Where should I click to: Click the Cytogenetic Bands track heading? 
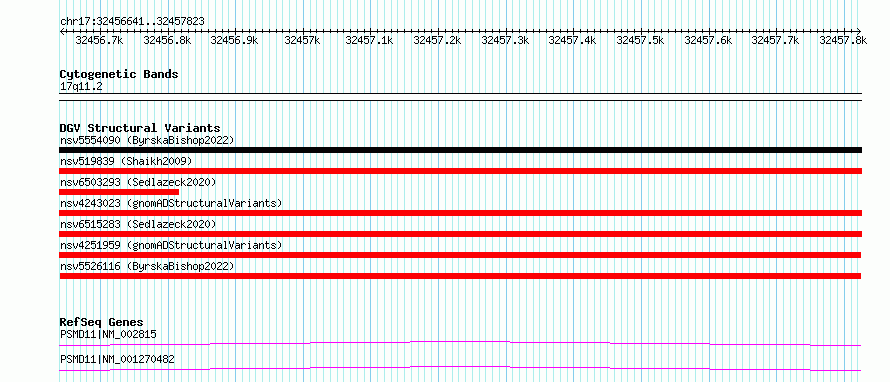119,74
